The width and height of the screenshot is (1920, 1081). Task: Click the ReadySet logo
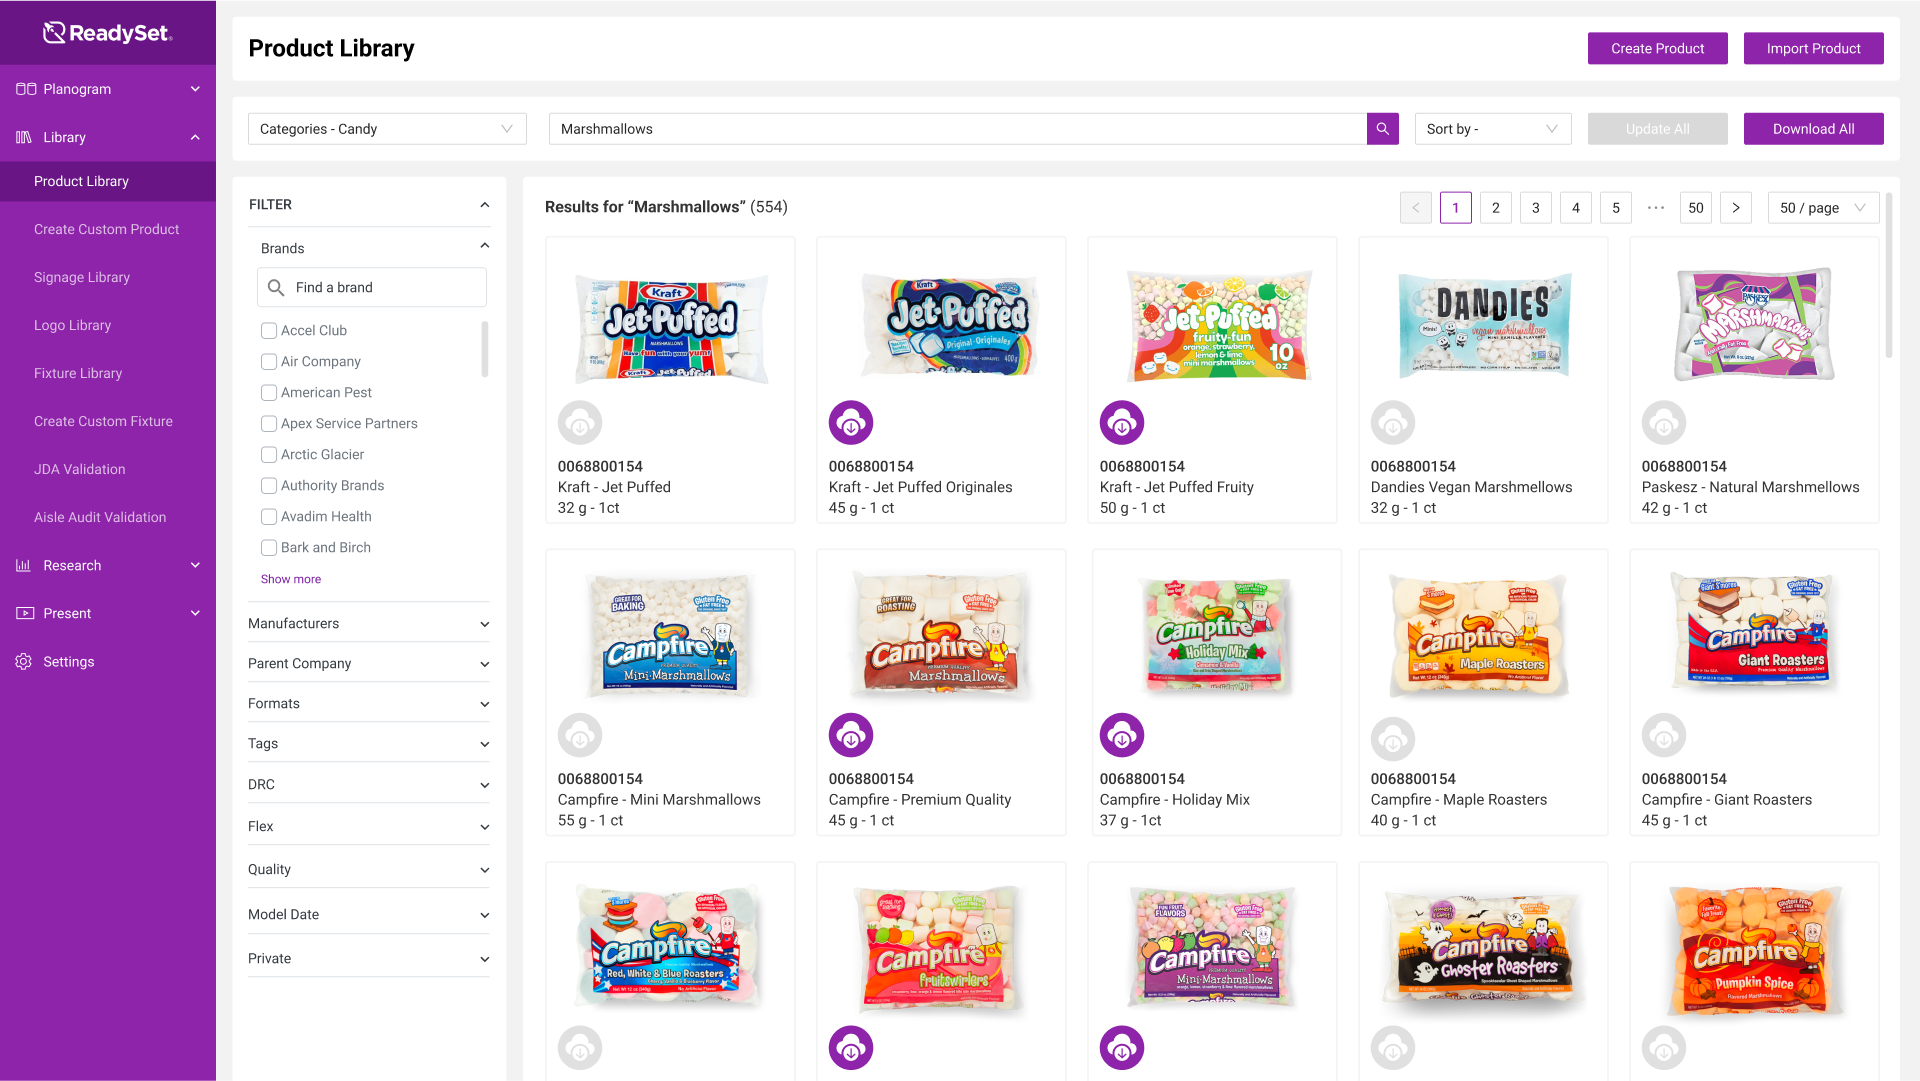(108, 33)
